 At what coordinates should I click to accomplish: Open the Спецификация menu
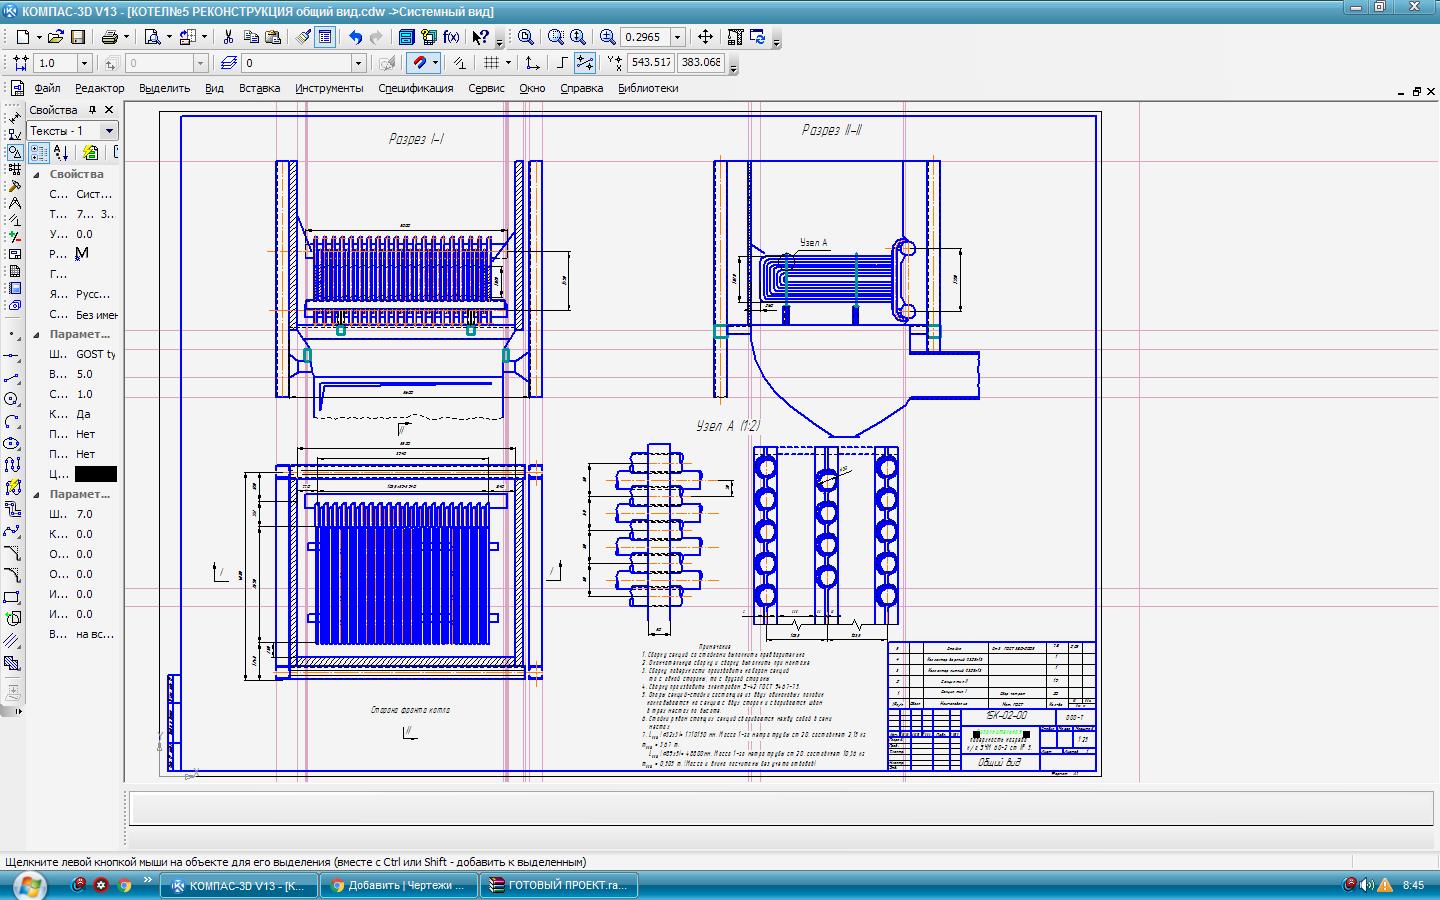pyautogui.click(x=416, y=88)
